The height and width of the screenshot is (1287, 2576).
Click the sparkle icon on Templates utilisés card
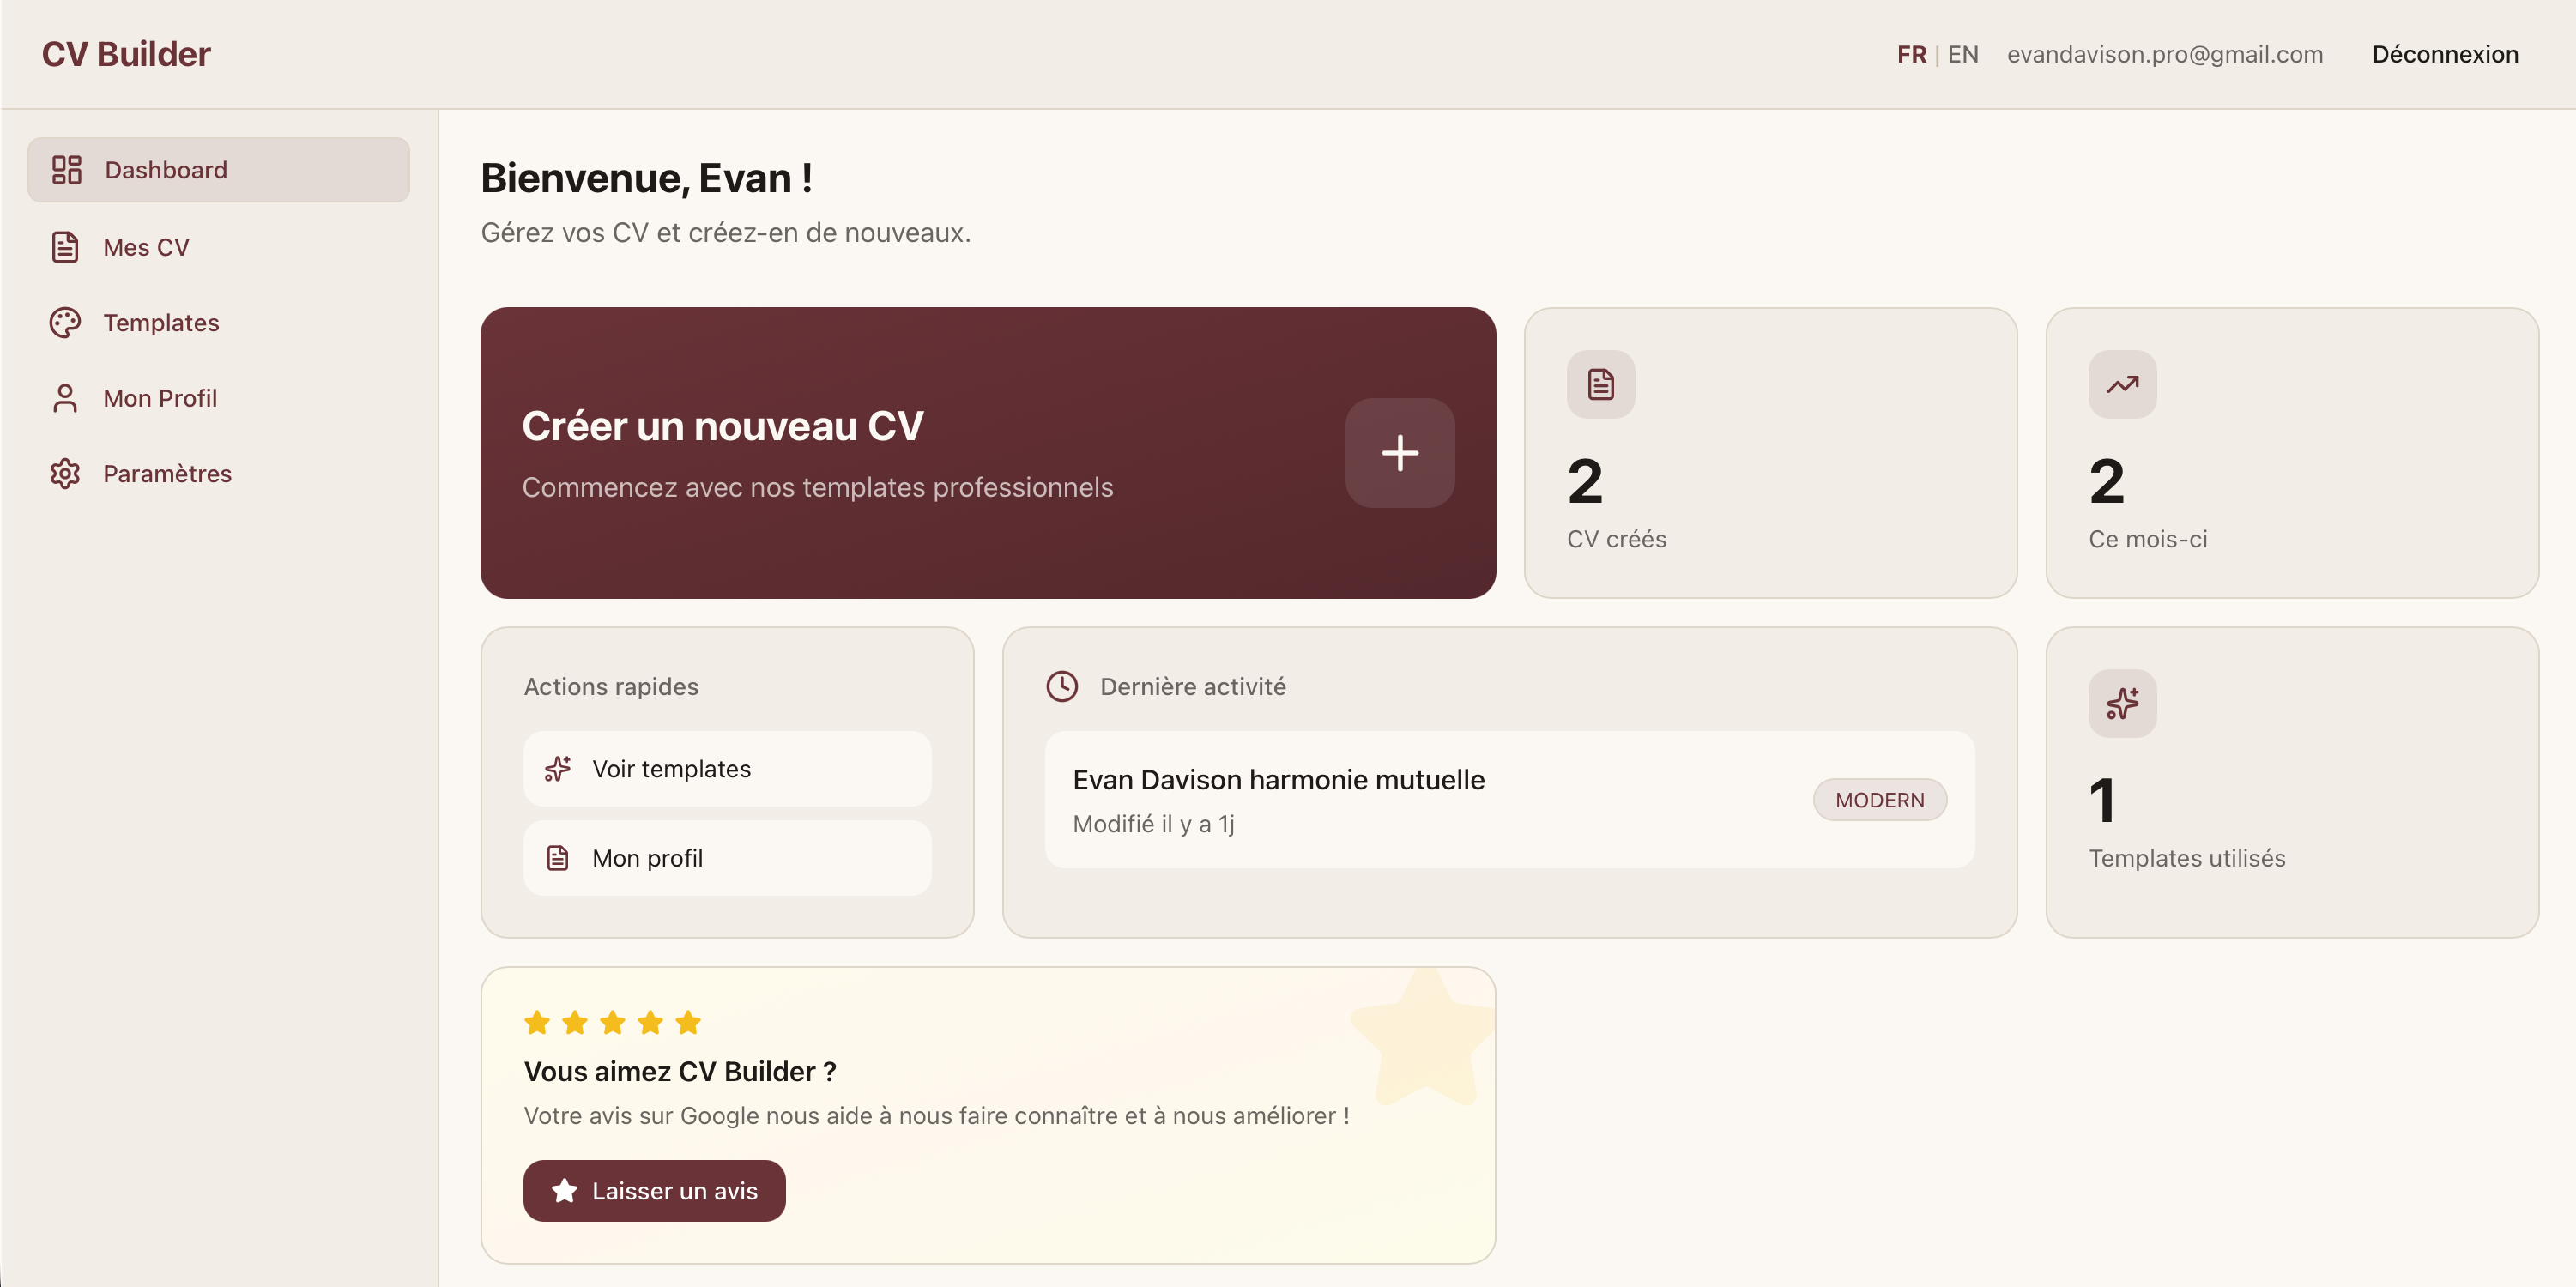tap(2121, 703)
